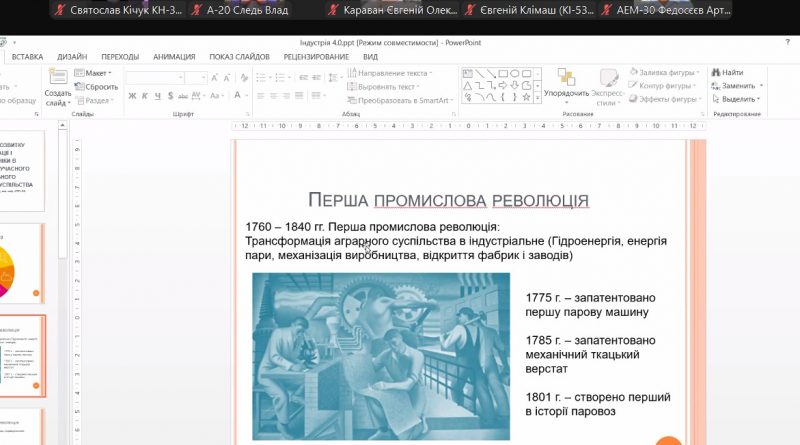800x445 pixels.
Task: Select the star shape in gallery
Action: point(527,97)
